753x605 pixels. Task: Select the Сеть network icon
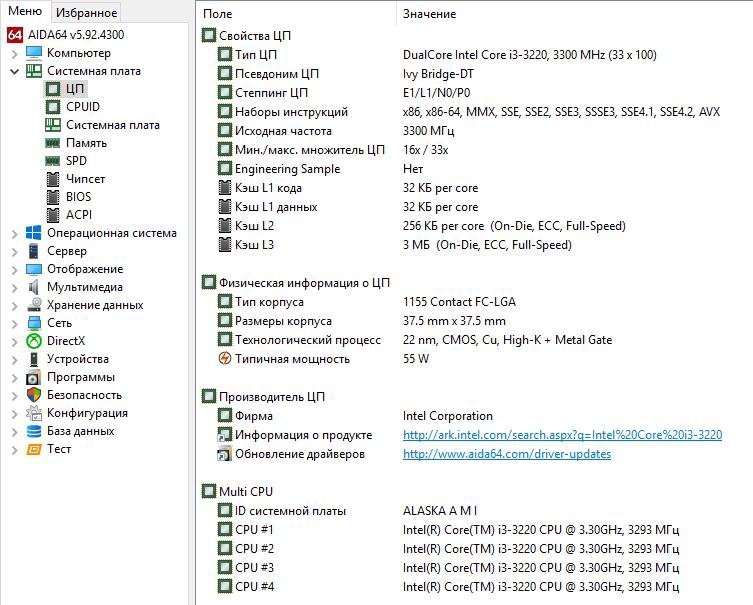(x=34, y=323)
